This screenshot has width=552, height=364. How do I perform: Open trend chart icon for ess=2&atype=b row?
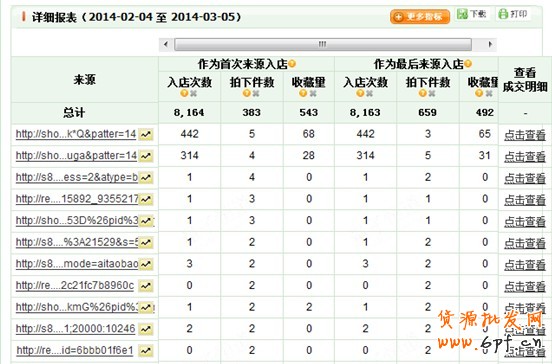[146, 178]
